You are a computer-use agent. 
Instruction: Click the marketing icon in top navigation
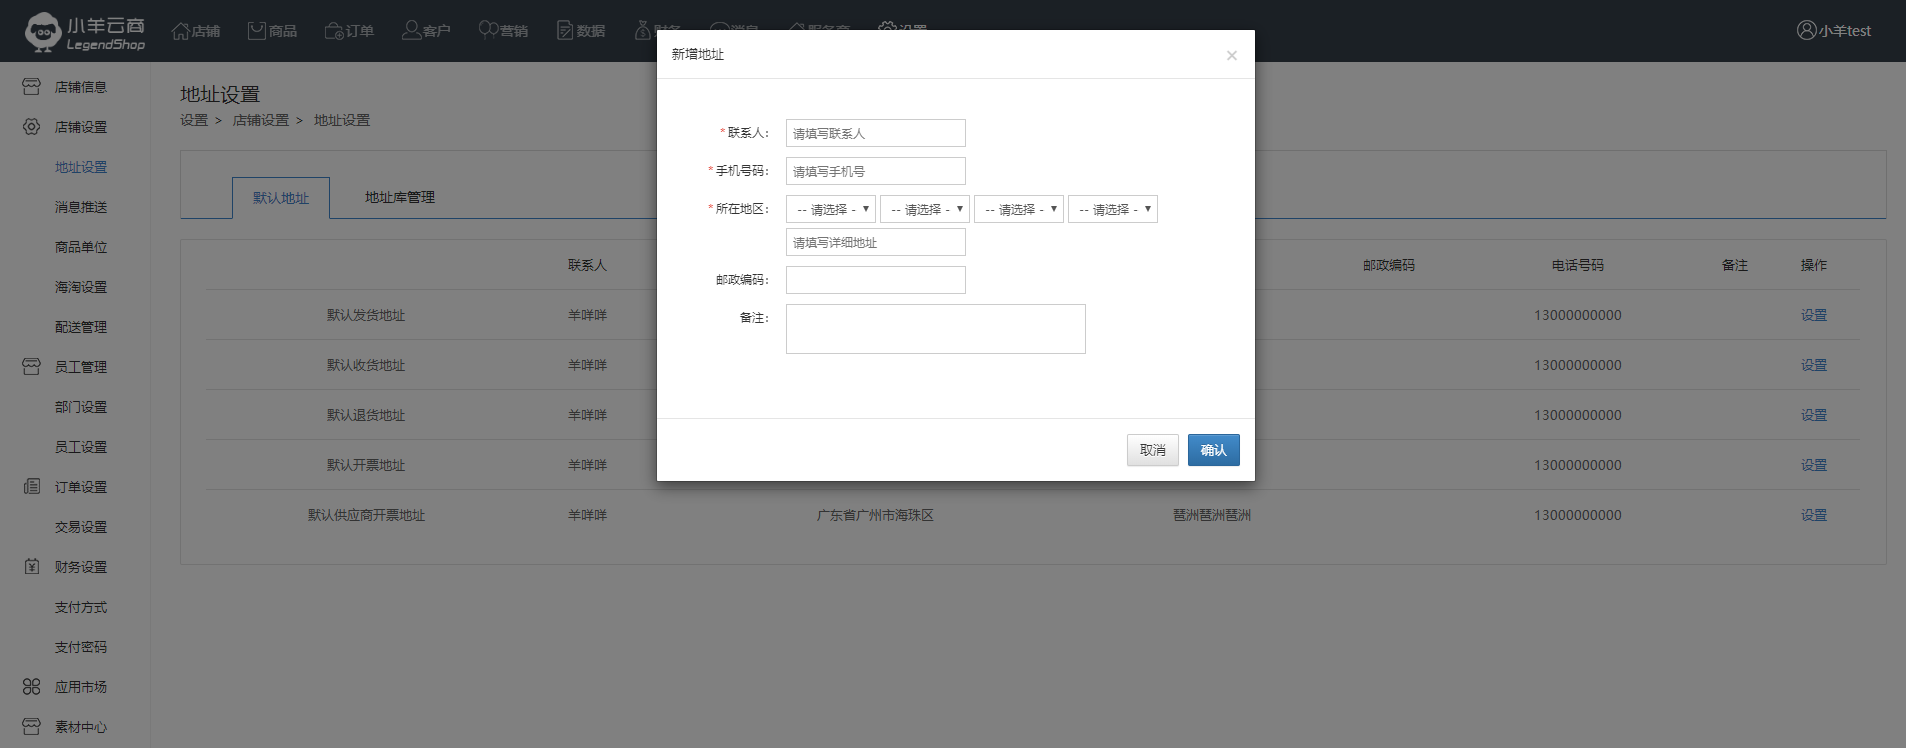(x=488, y=30)
